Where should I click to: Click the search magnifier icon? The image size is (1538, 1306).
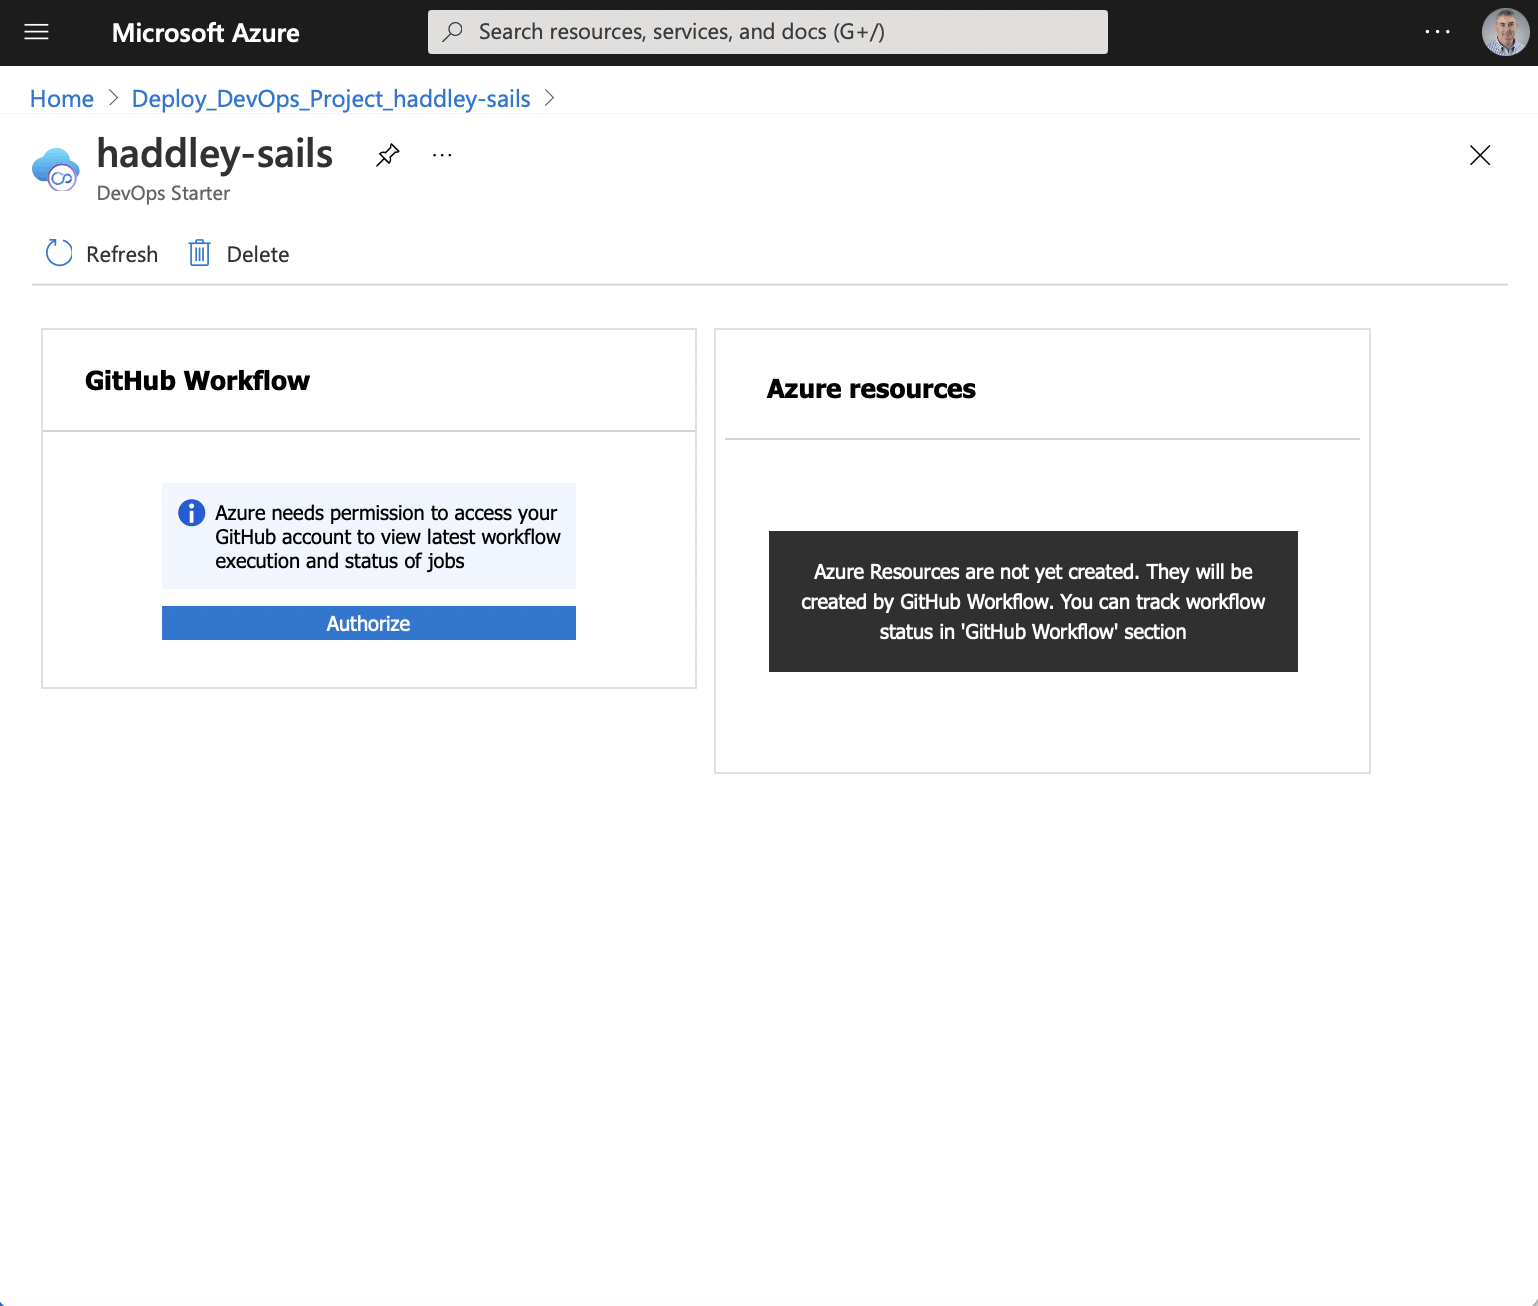453,32
